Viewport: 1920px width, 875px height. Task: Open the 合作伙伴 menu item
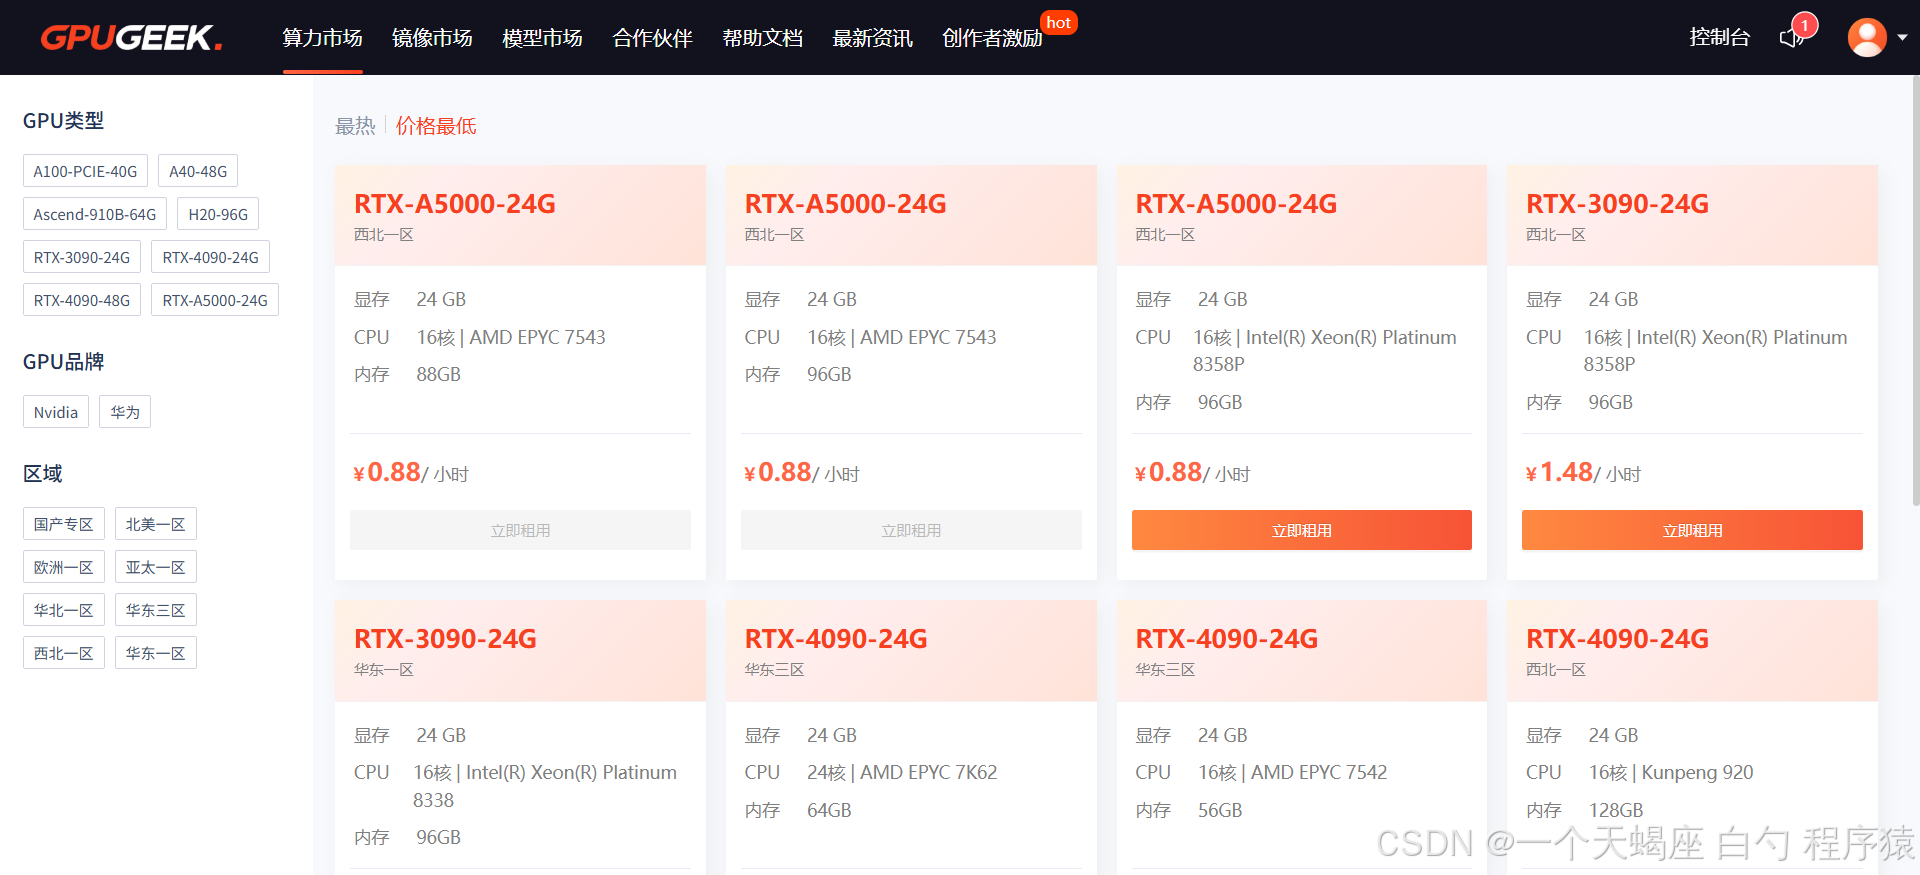[x=652, y=38]
